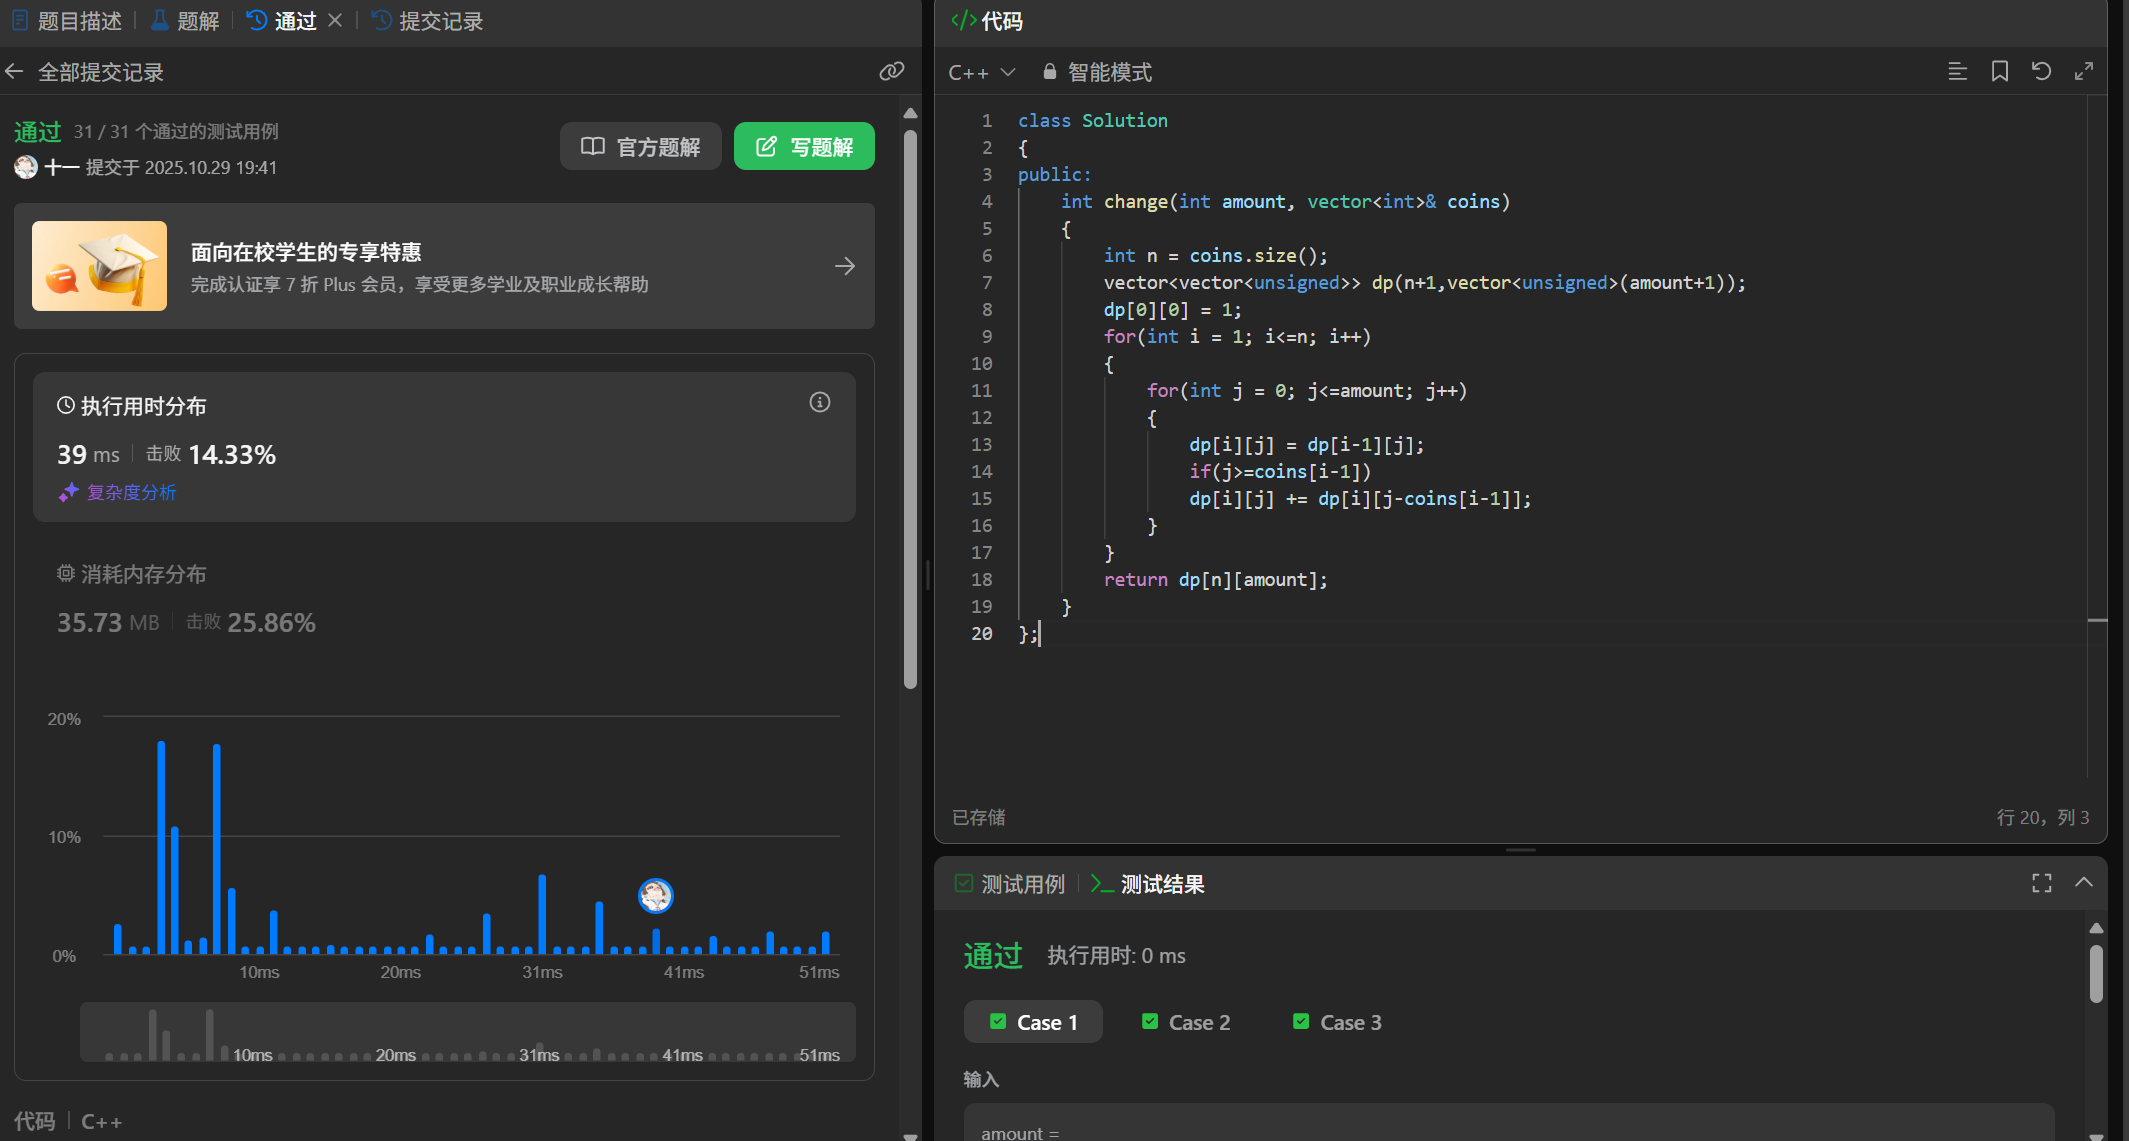Click the runtime chart range slider

467,1032
